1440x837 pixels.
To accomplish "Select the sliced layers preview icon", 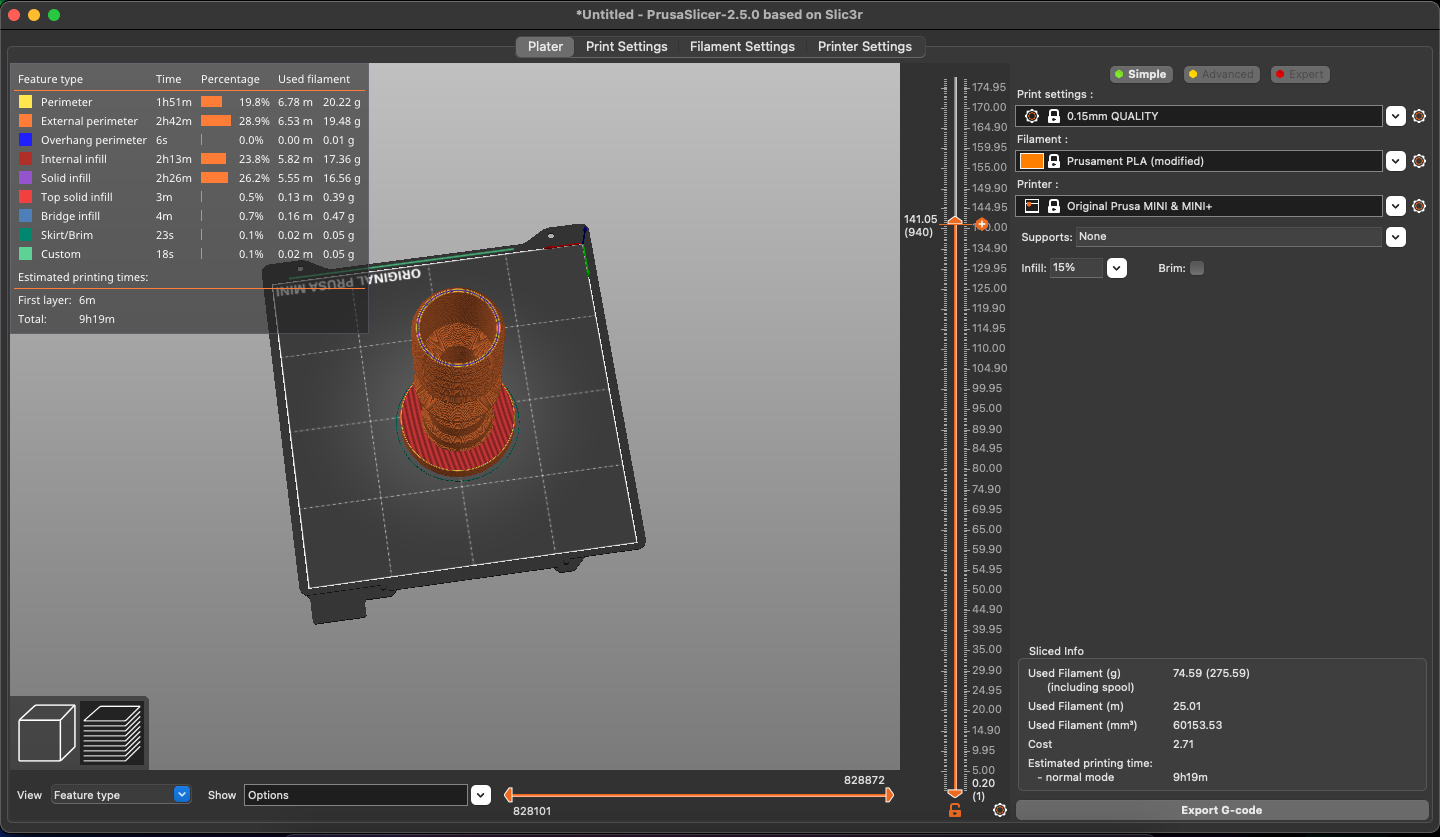I will pyautogui.click(x=112, y=733).
